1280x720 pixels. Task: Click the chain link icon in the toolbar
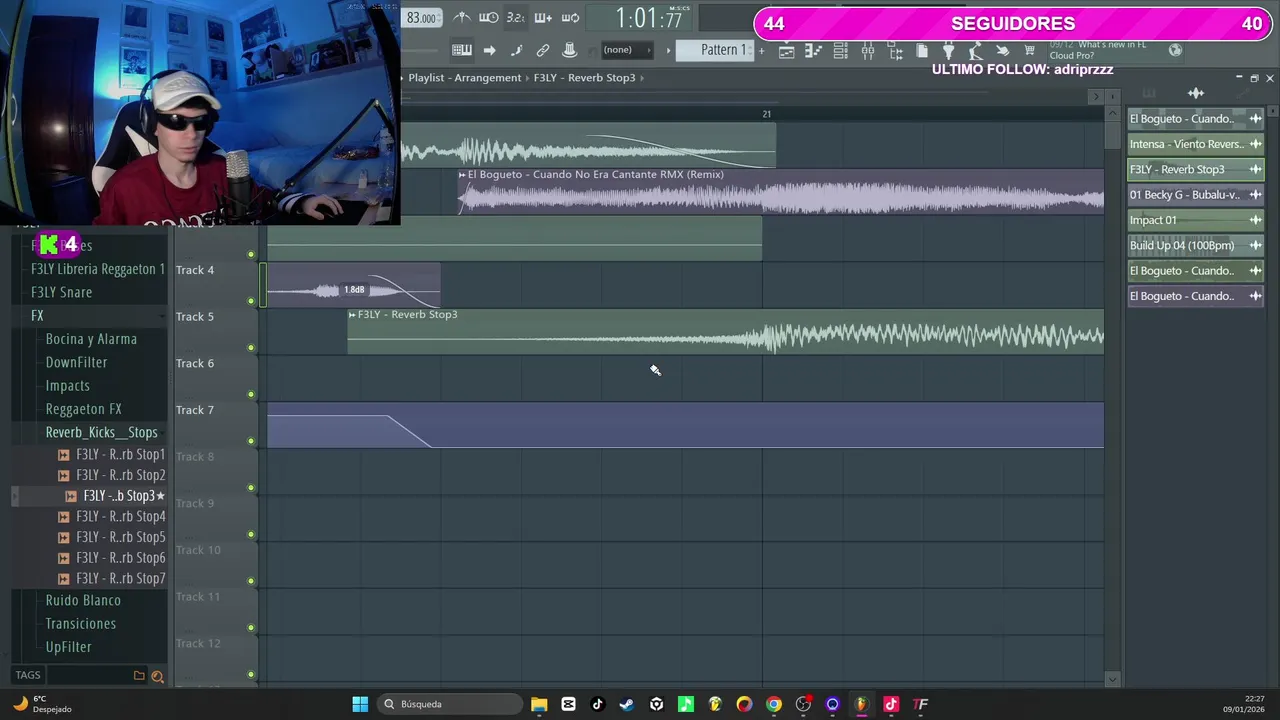point(543,50)
